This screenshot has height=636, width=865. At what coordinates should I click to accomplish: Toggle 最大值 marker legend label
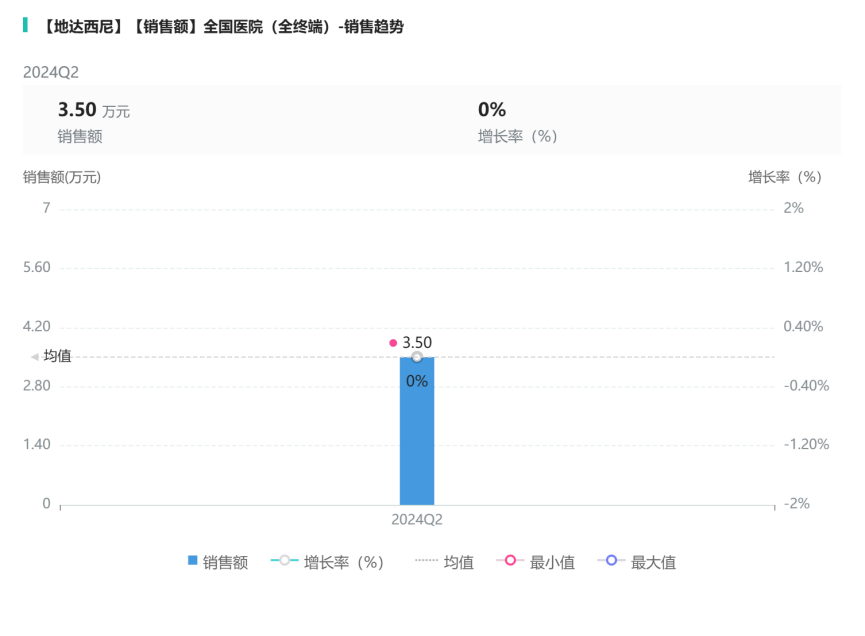[x=653, y=562]
